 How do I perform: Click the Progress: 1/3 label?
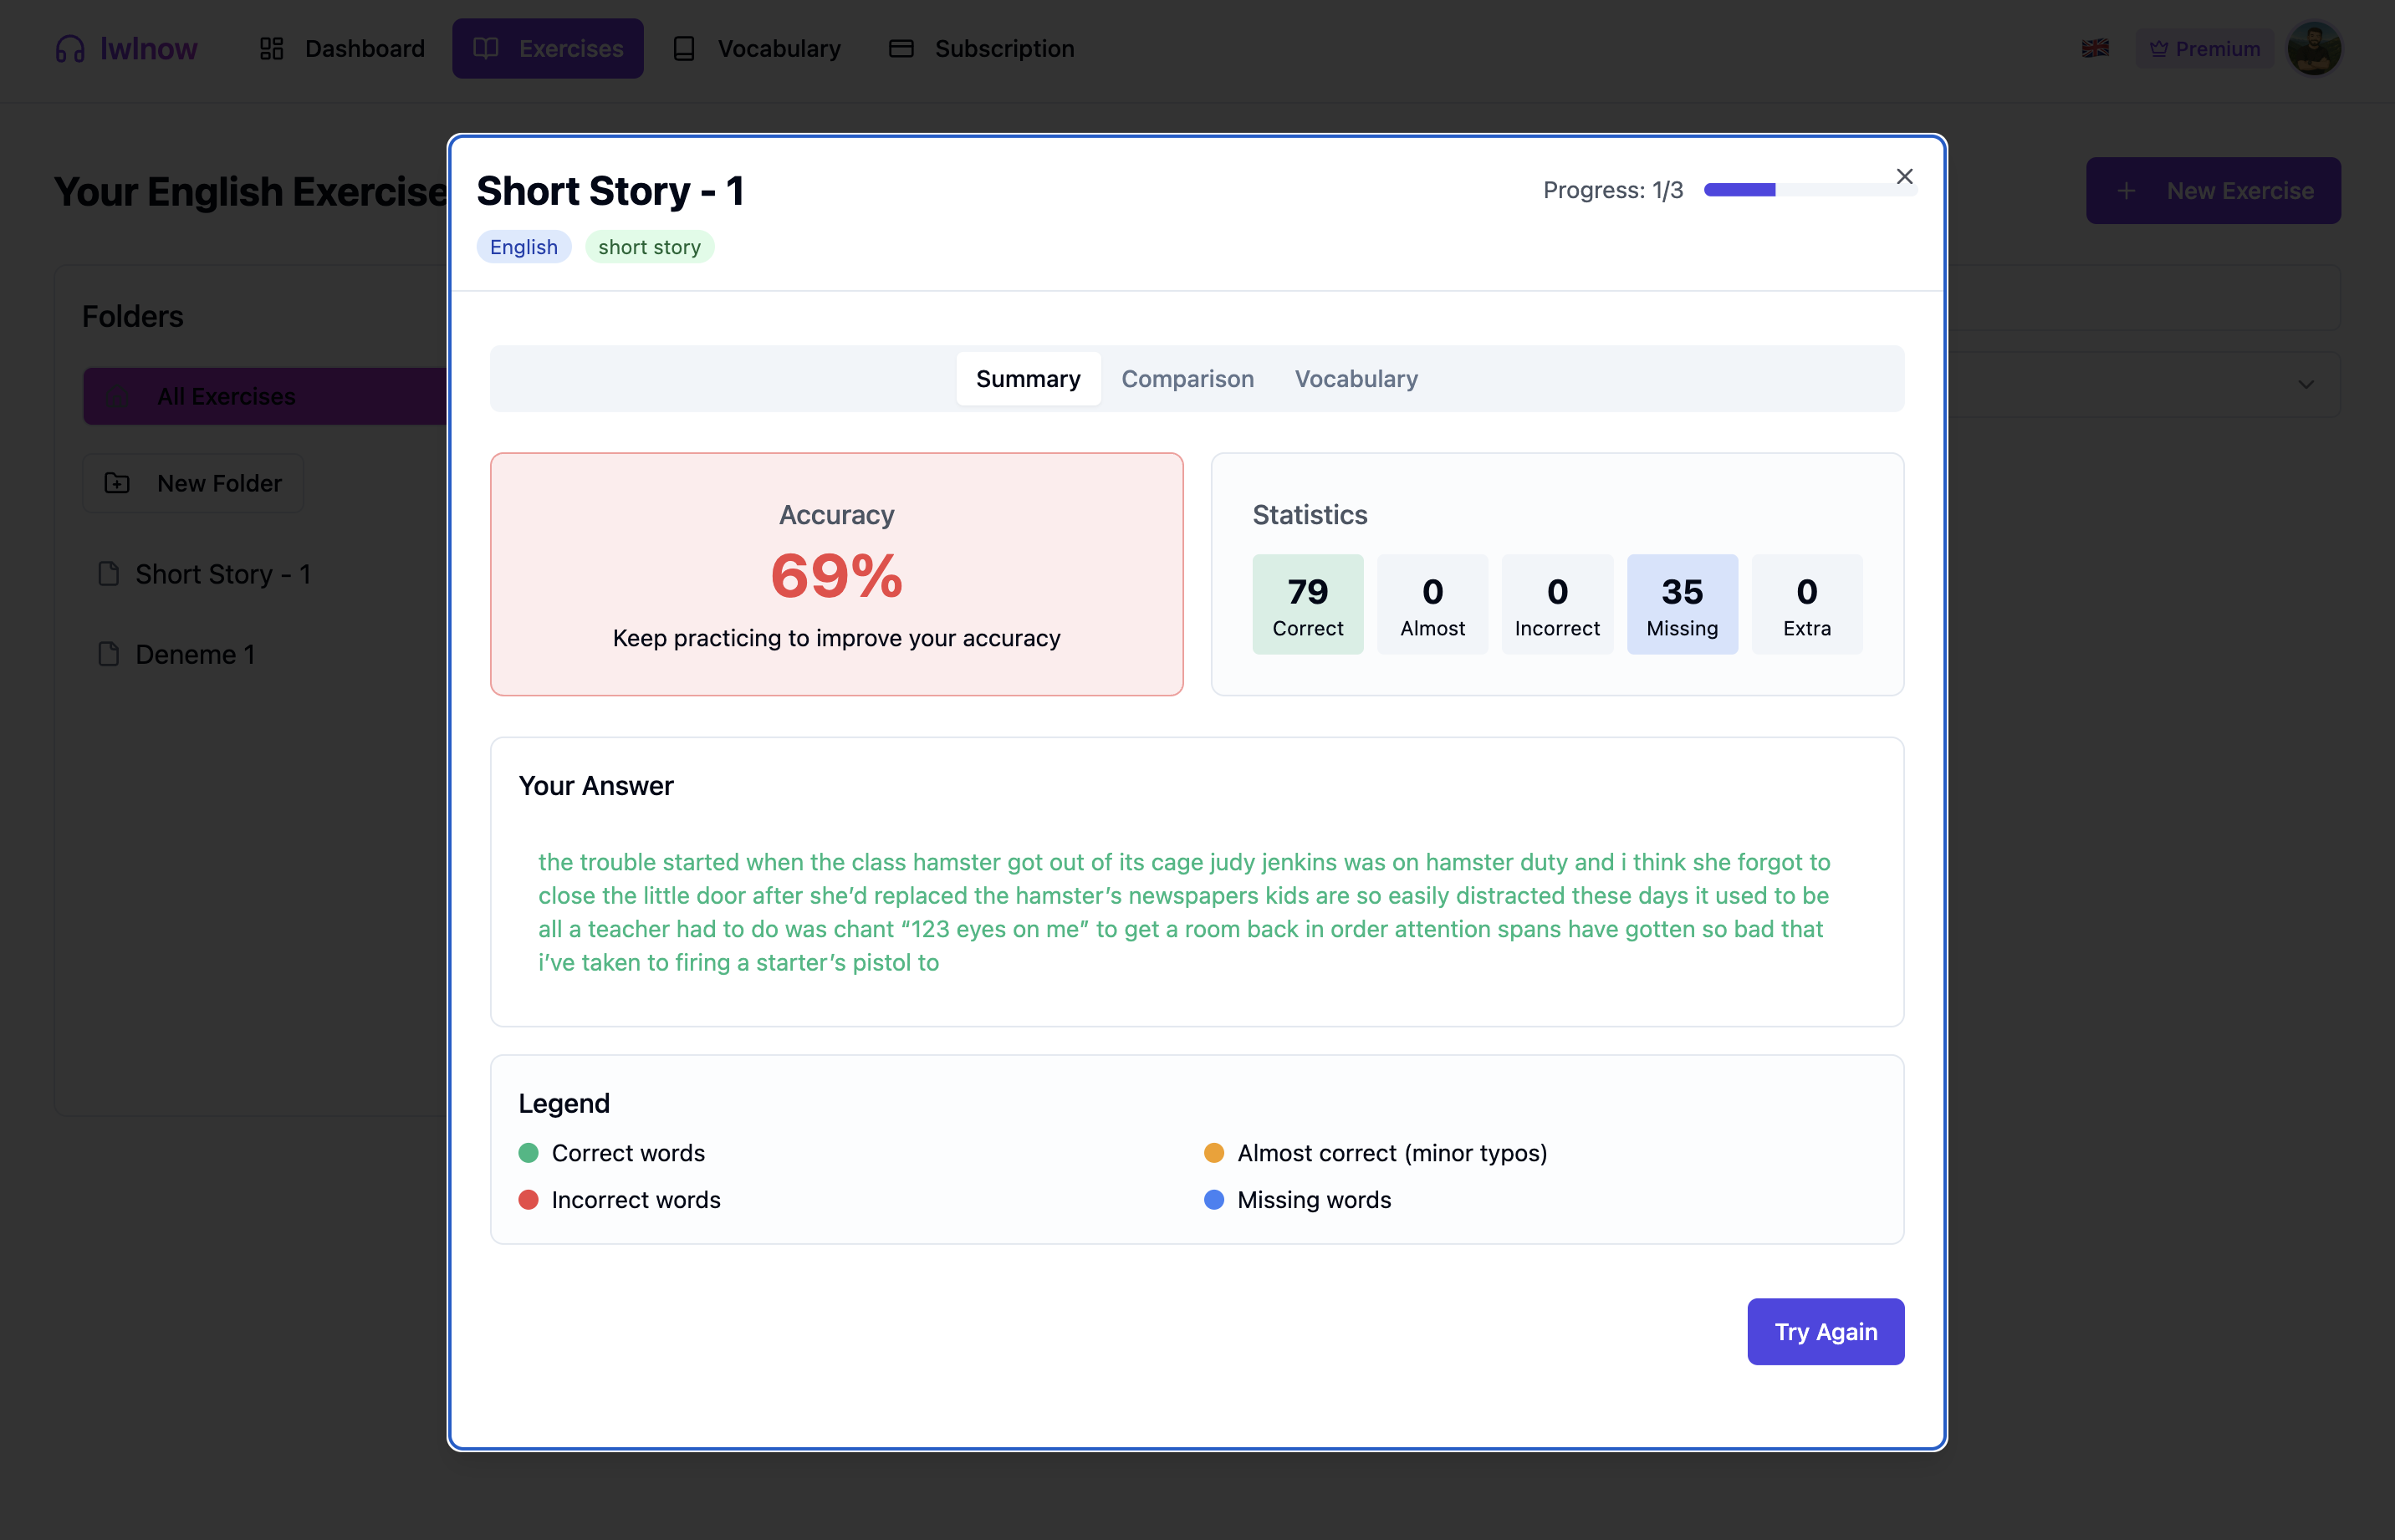pos(1613,190)
